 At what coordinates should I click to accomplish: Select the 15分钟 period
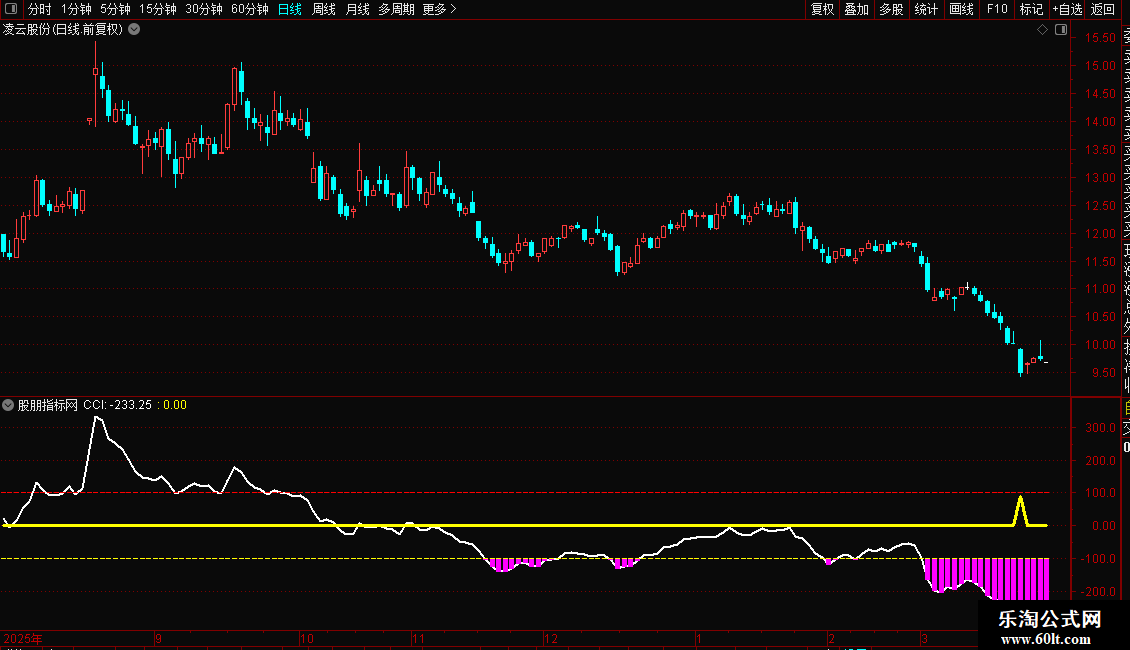(158, 9)
